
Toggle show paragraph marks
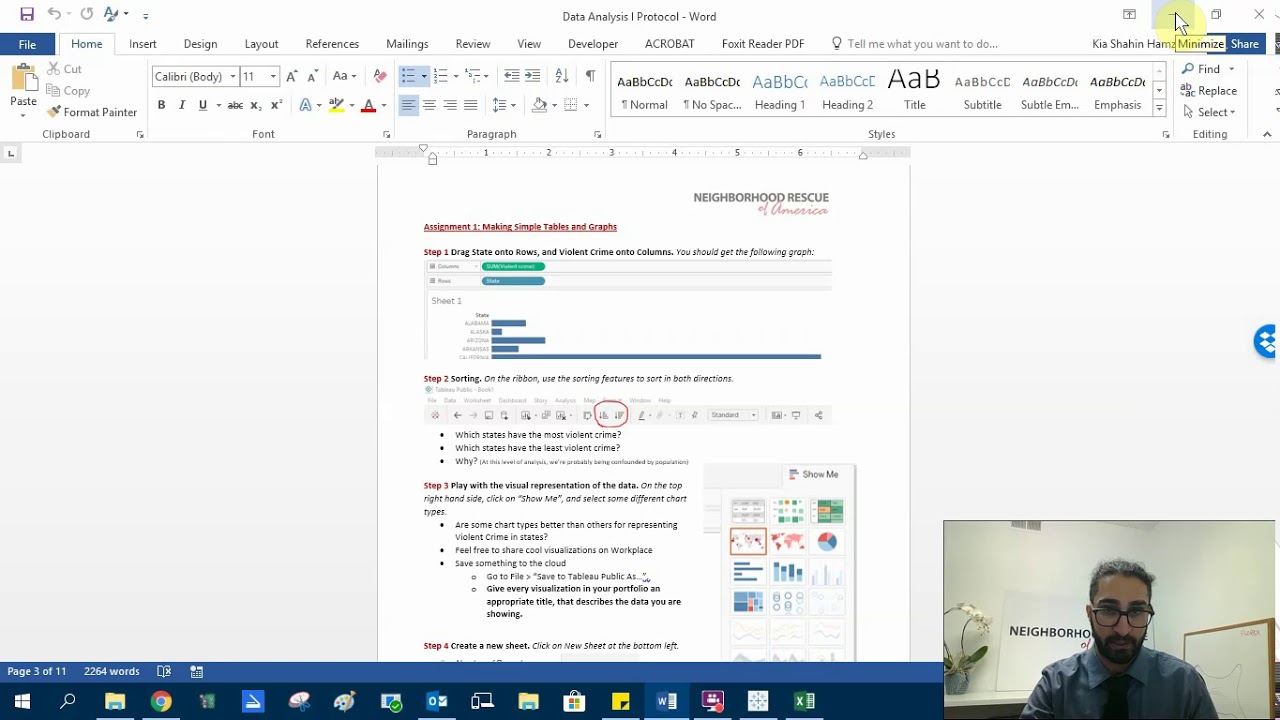[x=590, y=76]
